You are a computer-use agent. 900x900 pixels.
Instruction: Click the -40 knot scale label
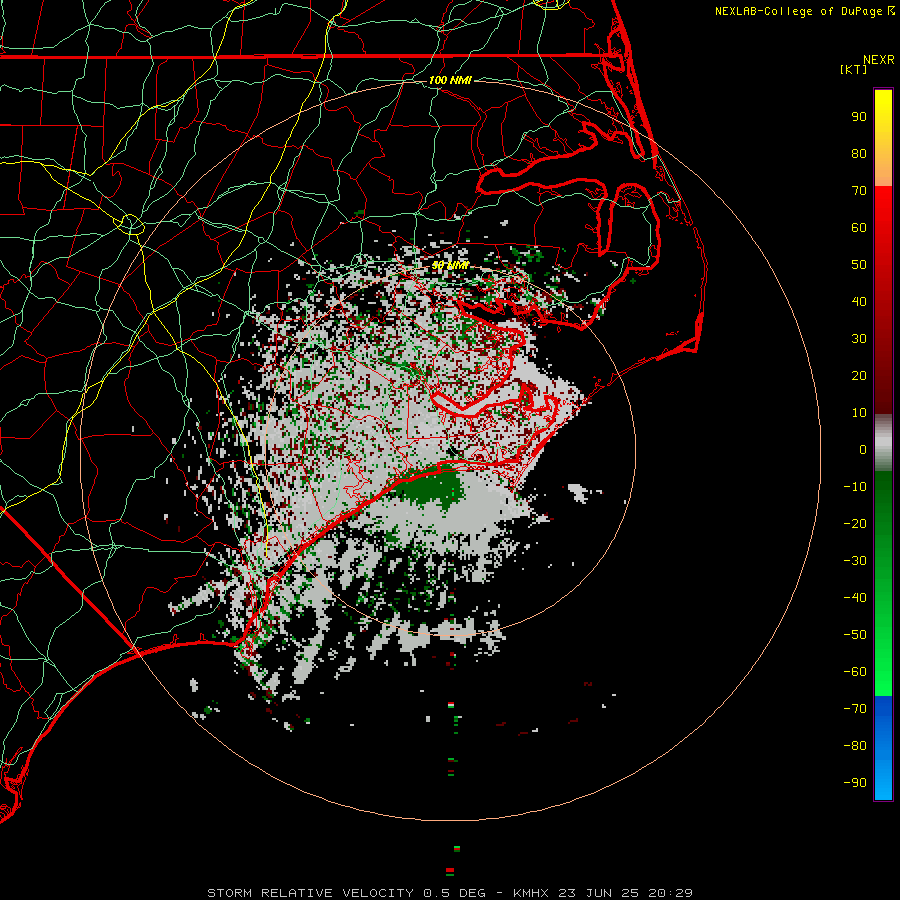855,598
